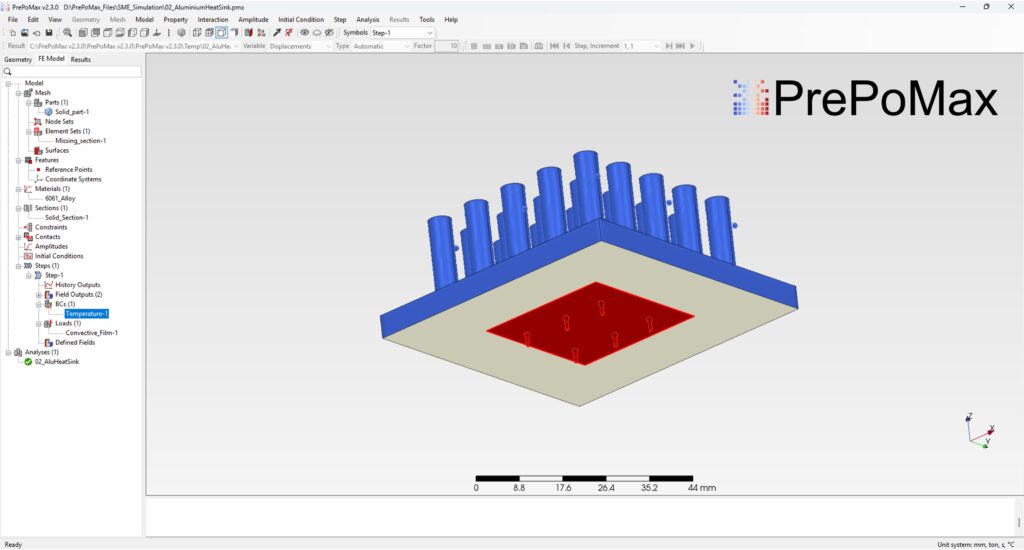The image size is (1024, 550).
Task: Expand the Field Outputs (2) node
Action: point(38,295)
